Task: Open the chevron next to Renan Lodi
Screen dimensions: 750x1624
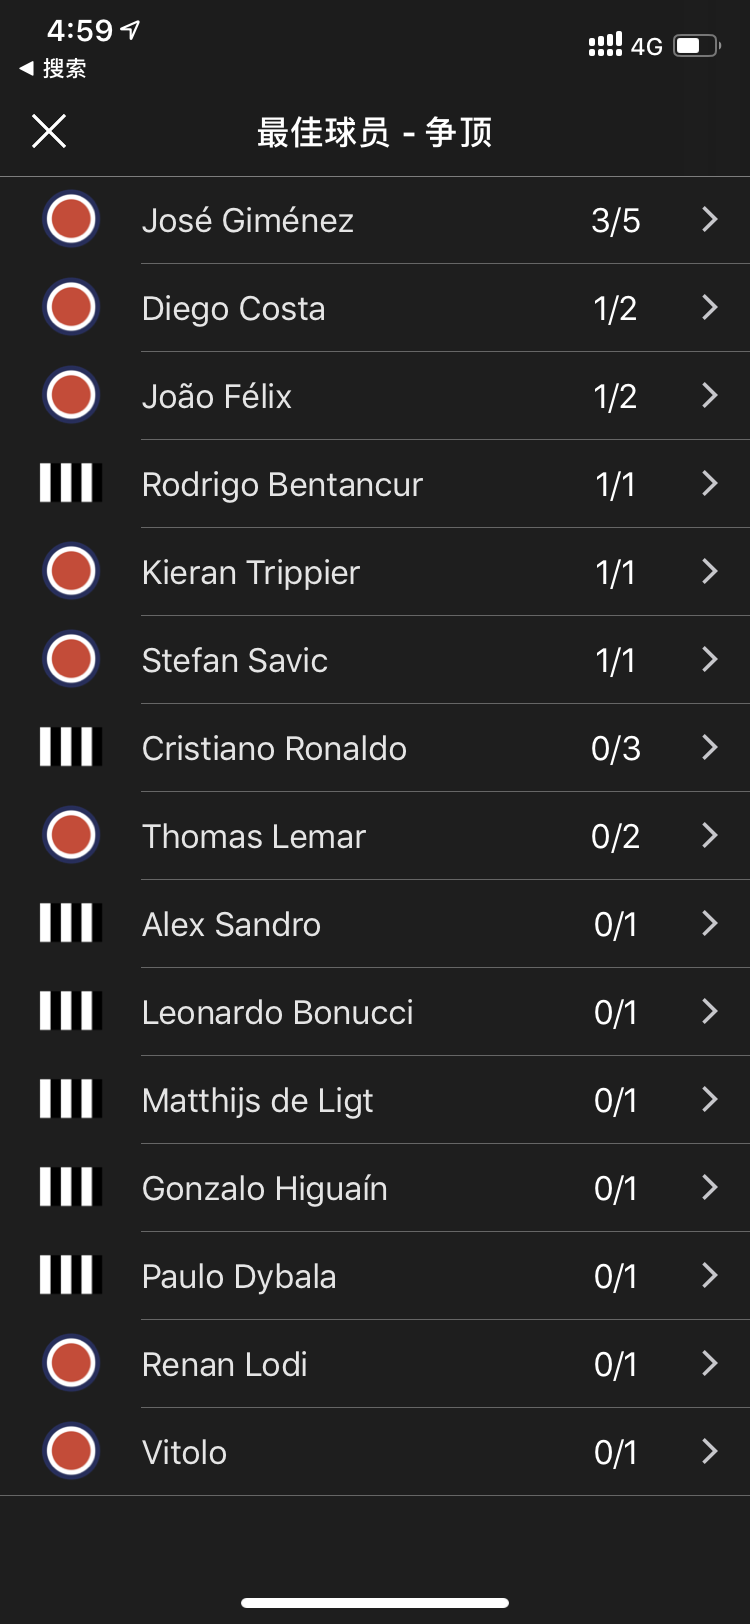Action: 710,1363
